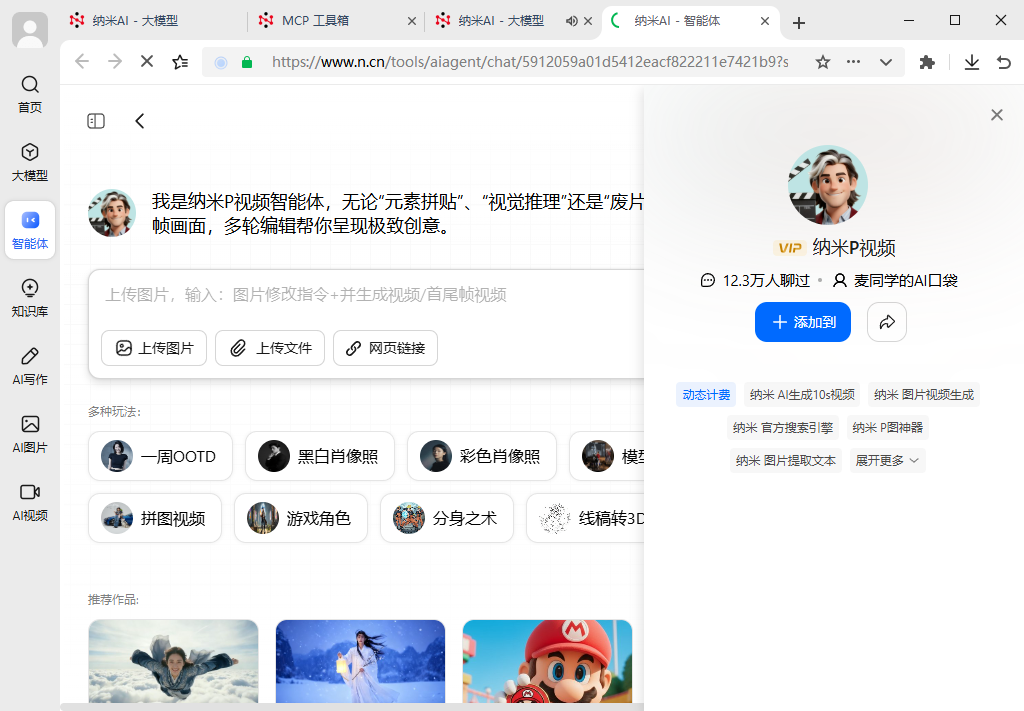The height and width of the screenshot is (711, 1024).
Task: Click the browser forward arrow
Action: [x=115, y=61]
